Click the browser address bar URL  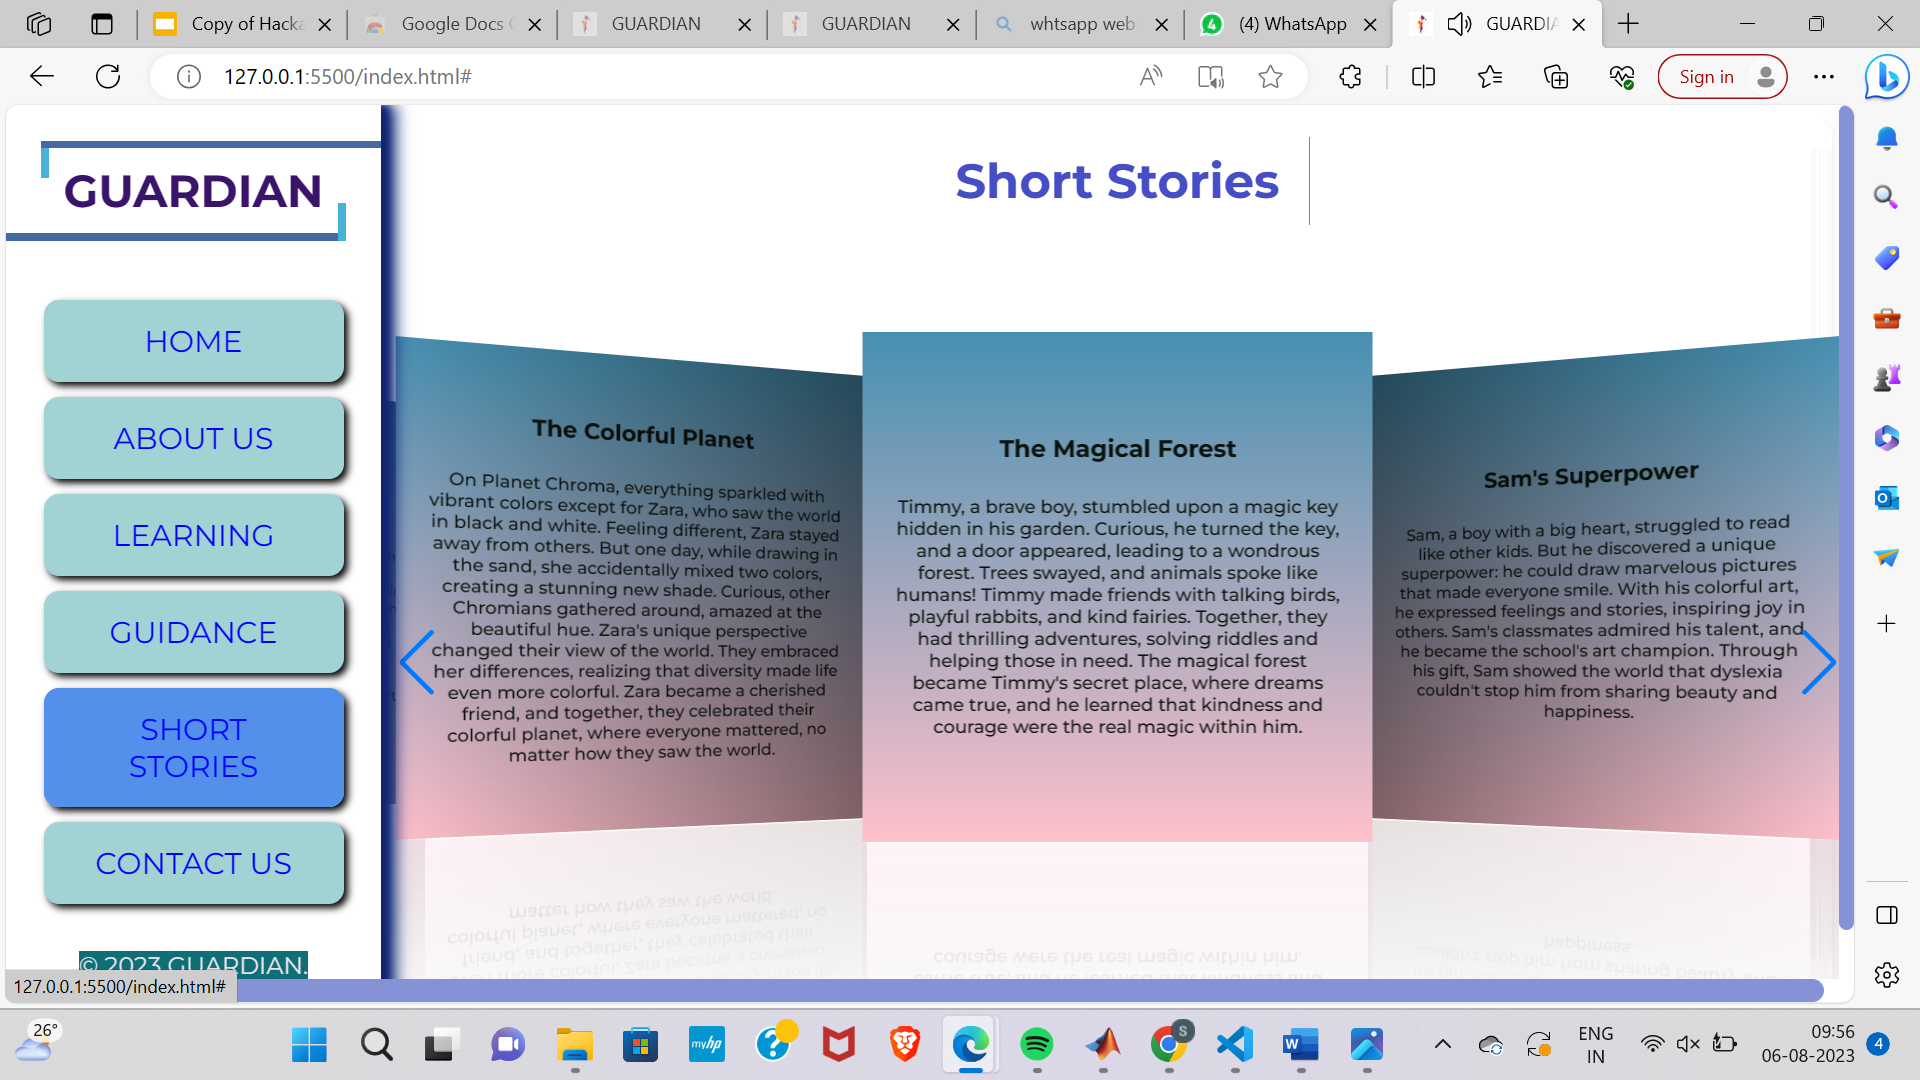tap(347, 76)
